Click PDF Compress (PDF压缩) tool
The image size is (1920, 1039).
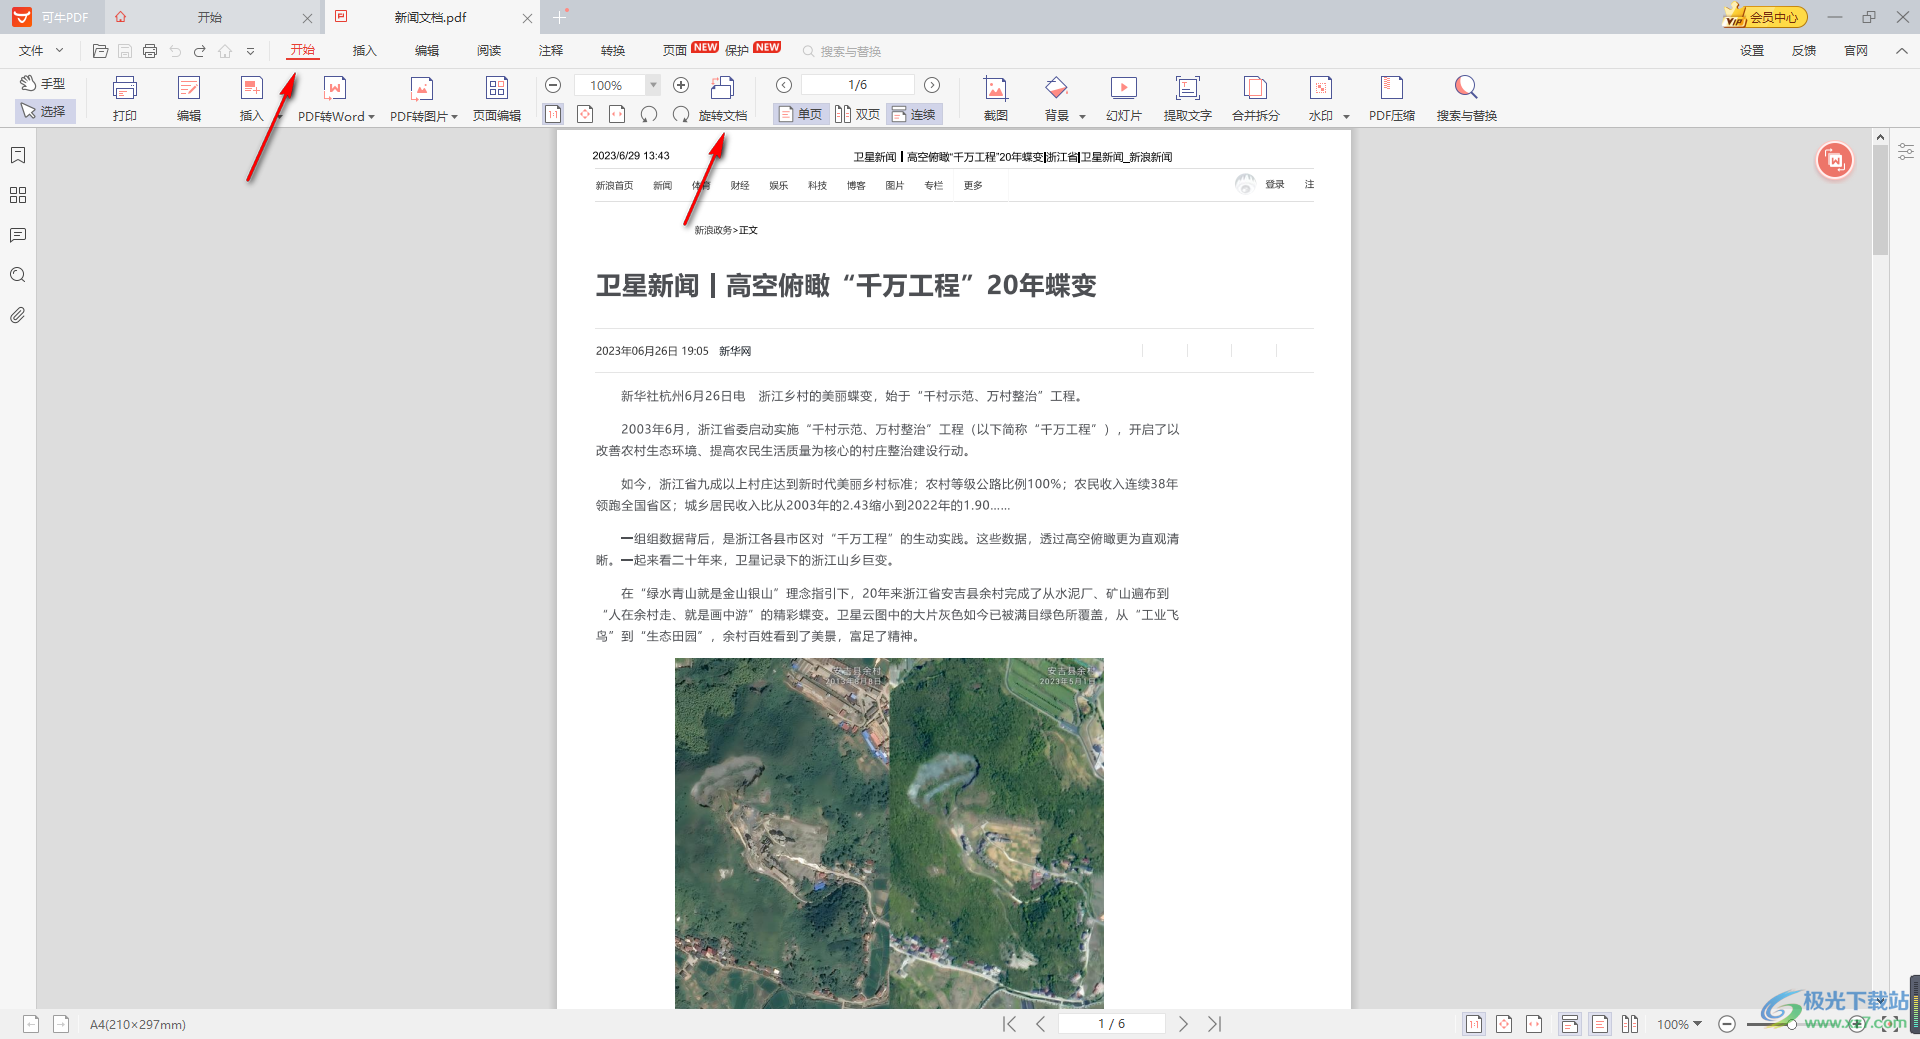[1392, 99]
